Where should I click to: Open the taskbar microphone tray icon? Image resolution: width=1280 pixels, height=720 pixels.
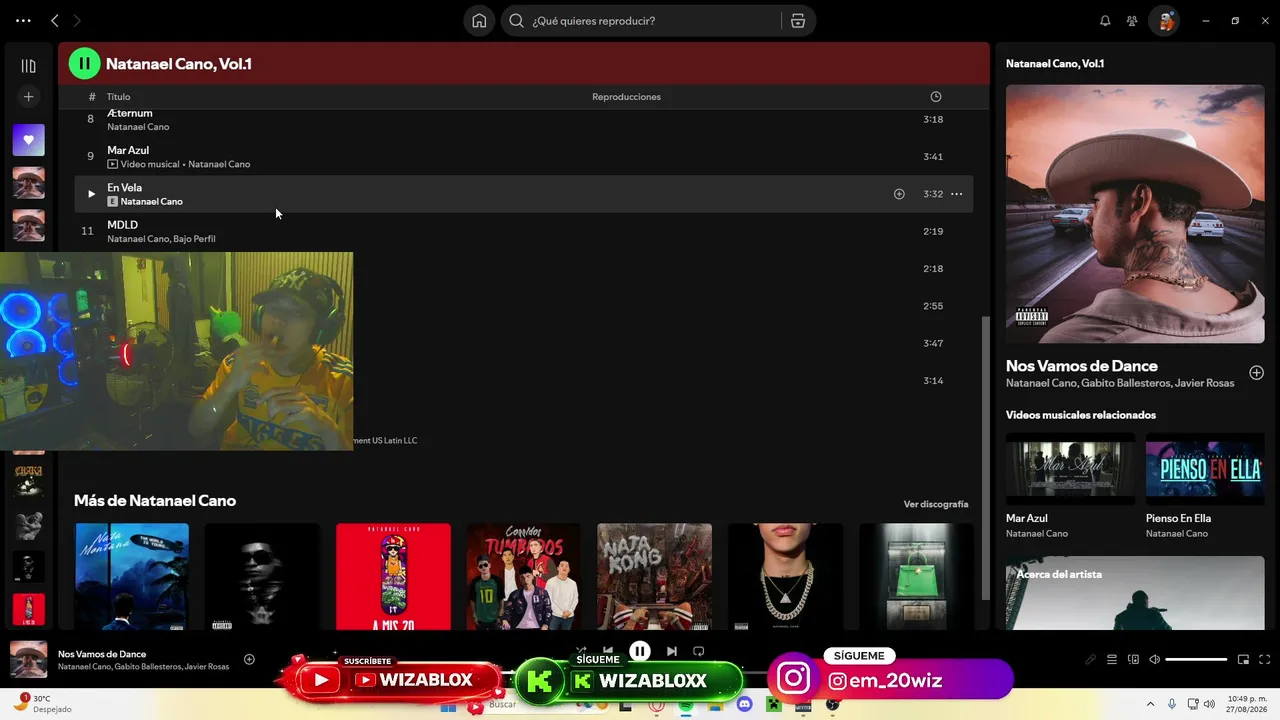1171,704
